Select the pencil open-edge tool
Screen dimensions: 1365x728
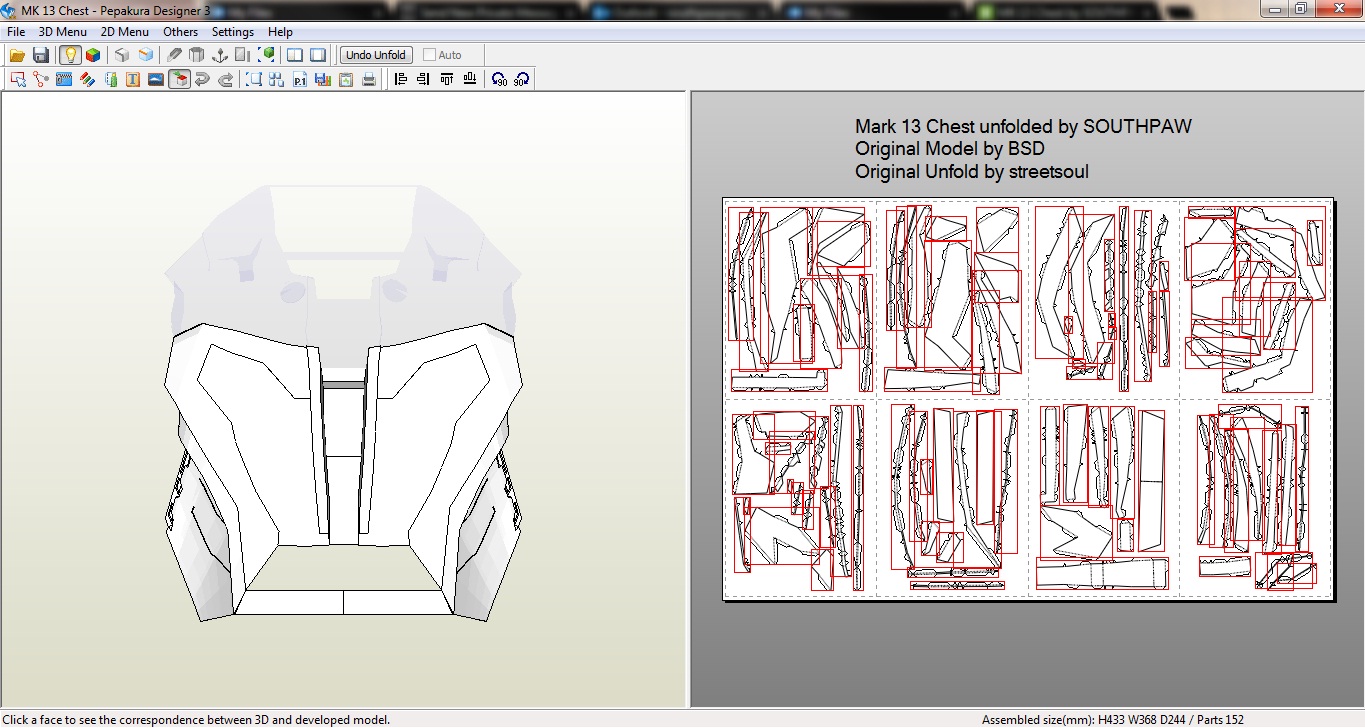pyautogui.click(x=174, y=55)
